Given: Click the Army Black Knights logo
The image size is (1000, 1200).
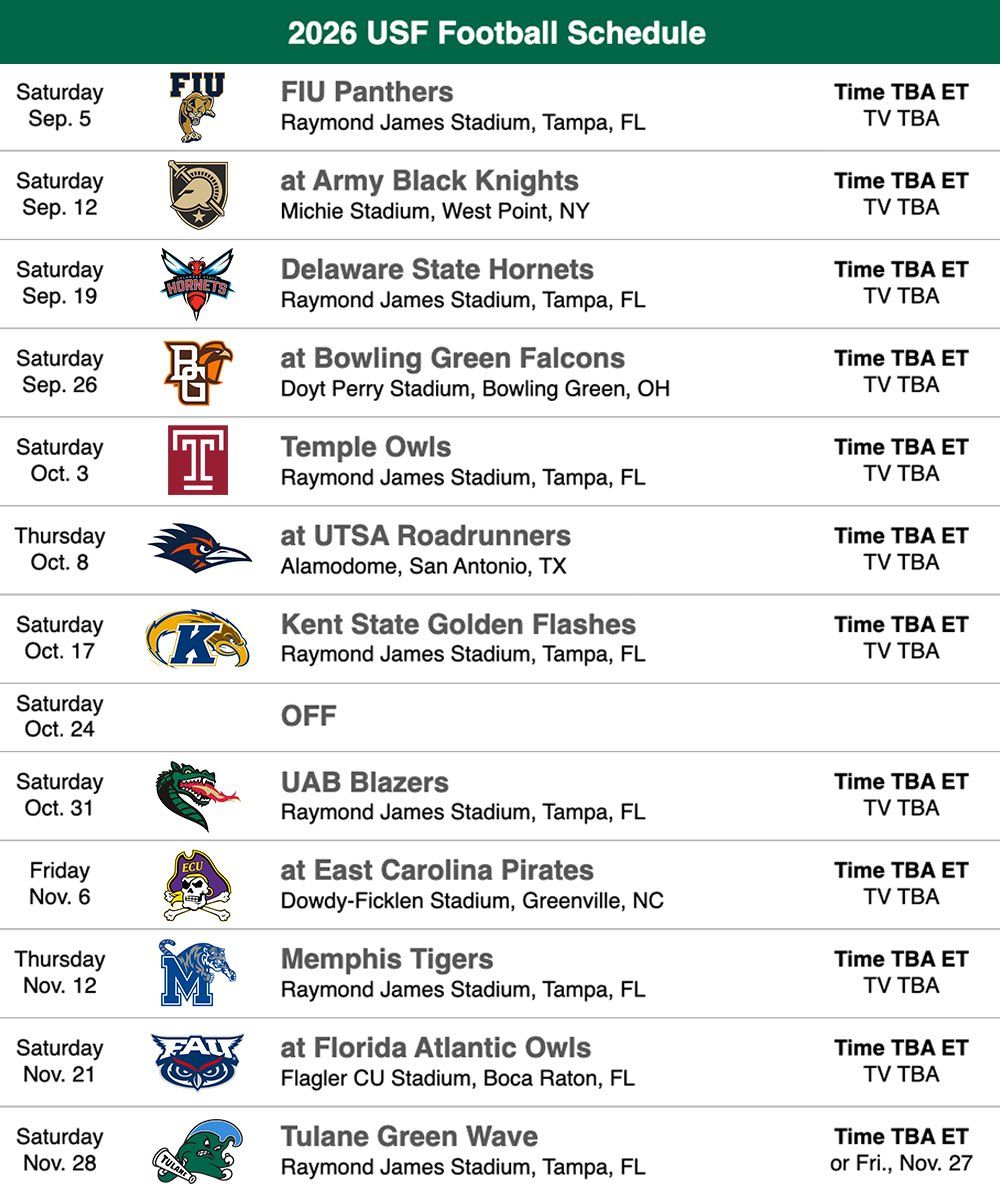Looking at the screenshot, I should click(197, 195).
